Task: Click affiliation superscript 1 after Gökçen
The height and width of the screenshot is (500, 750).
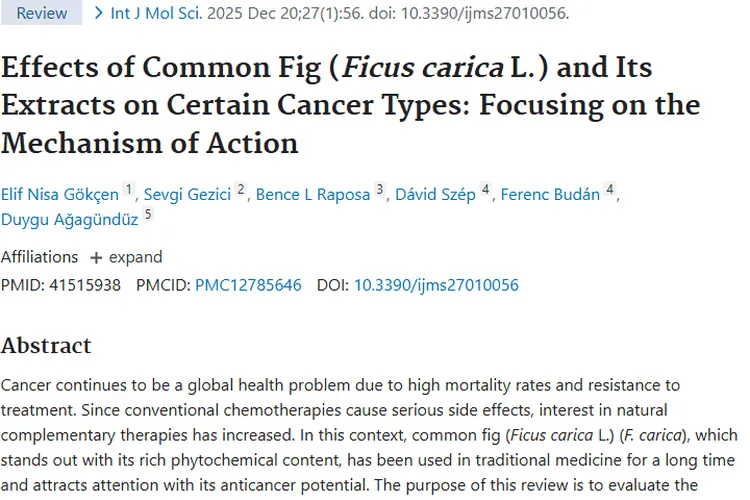Action: click(128, 189)
